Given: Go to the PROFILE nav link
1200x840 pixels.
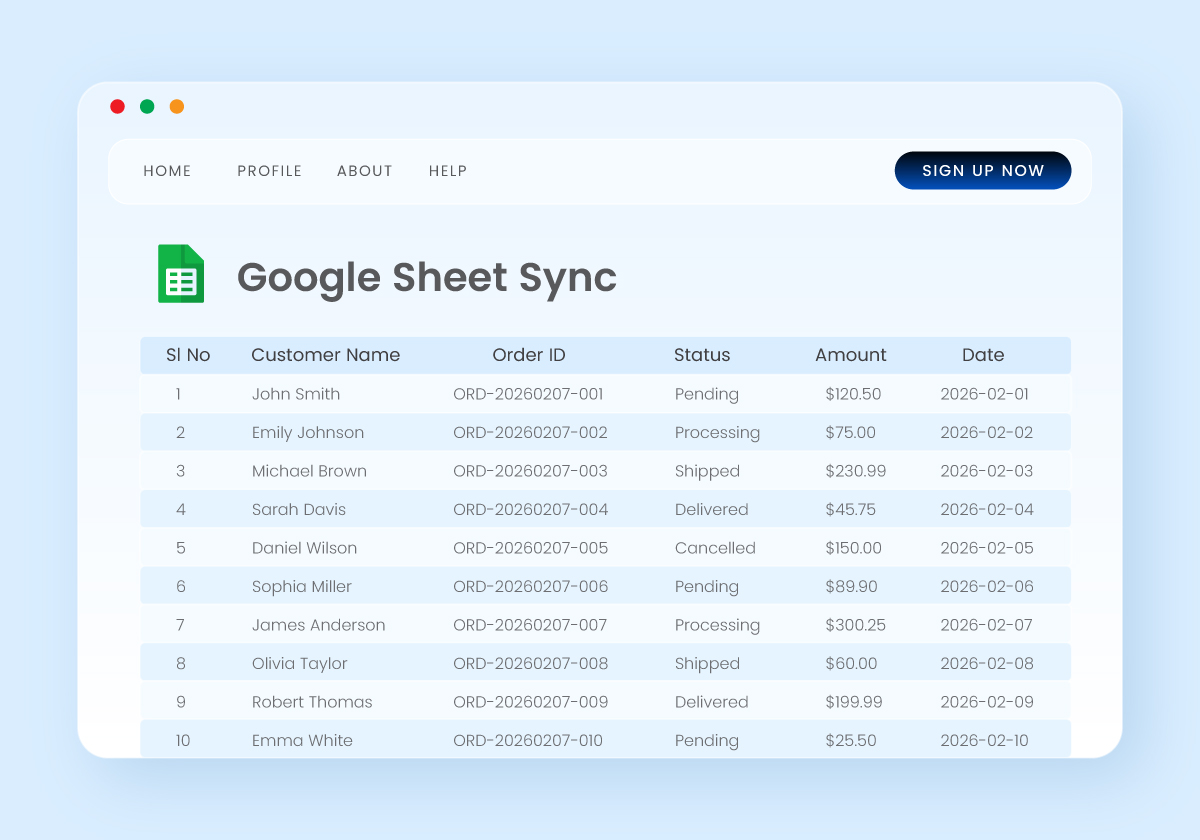Looking at the screenshot, I should 269,171.
